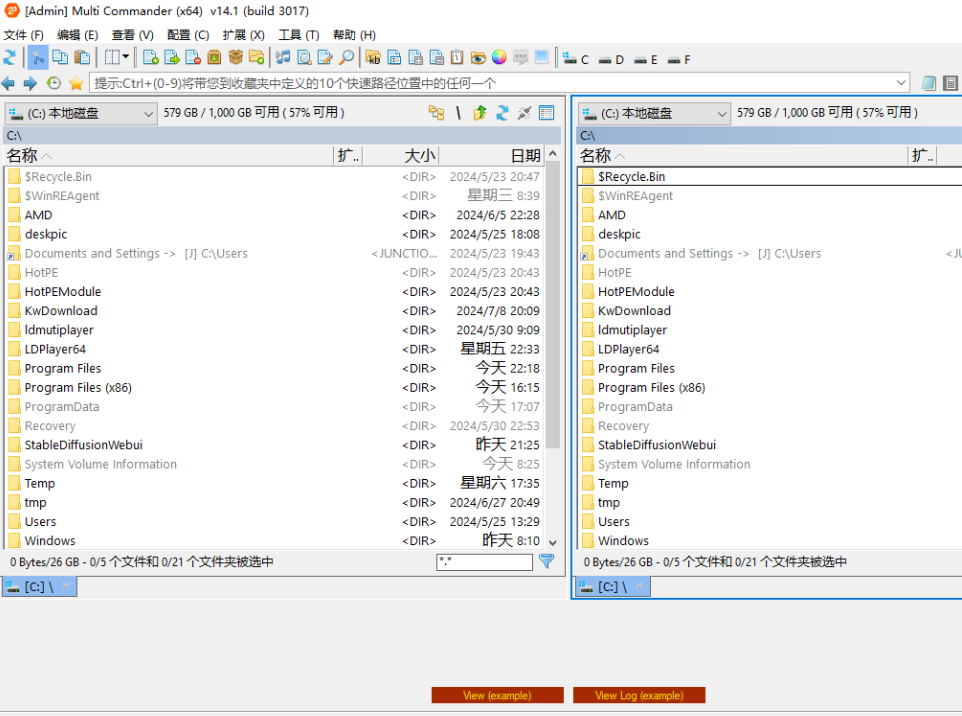Click the refresh icon in main toolbar
The height and width of the screenshot is (716, 962).
click(x=10, y=58)
